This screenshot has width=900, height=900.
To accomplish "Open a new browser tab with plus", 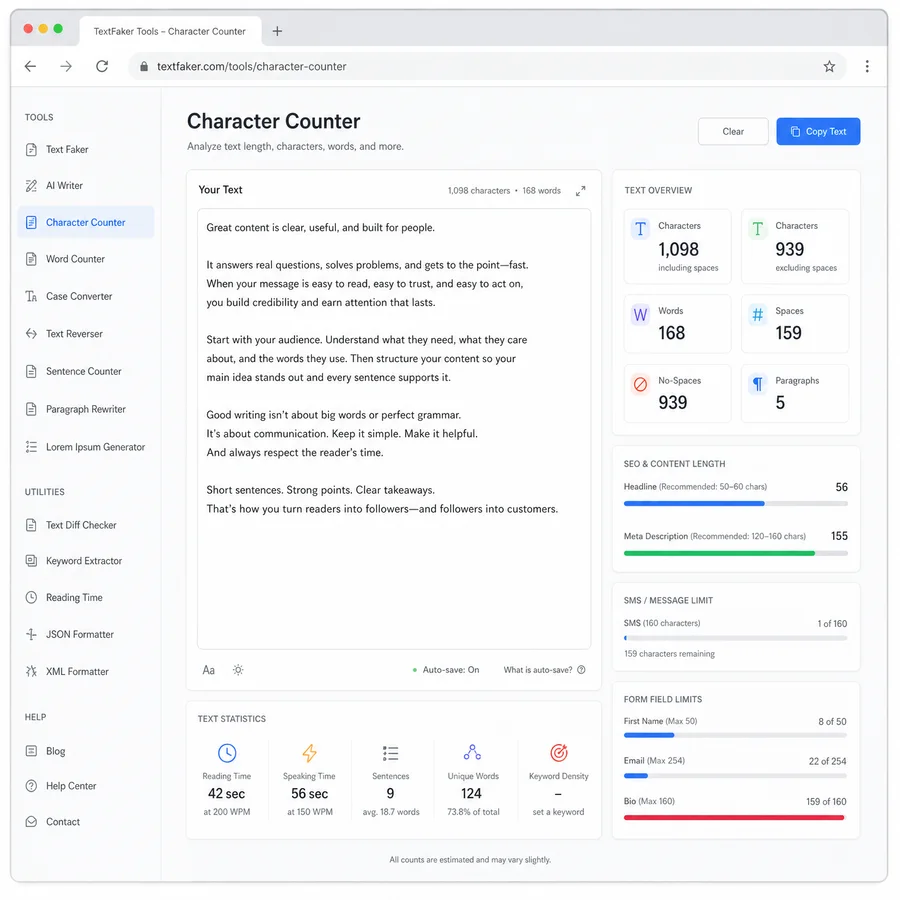I will pyautogui.click(x=277, y=32).
